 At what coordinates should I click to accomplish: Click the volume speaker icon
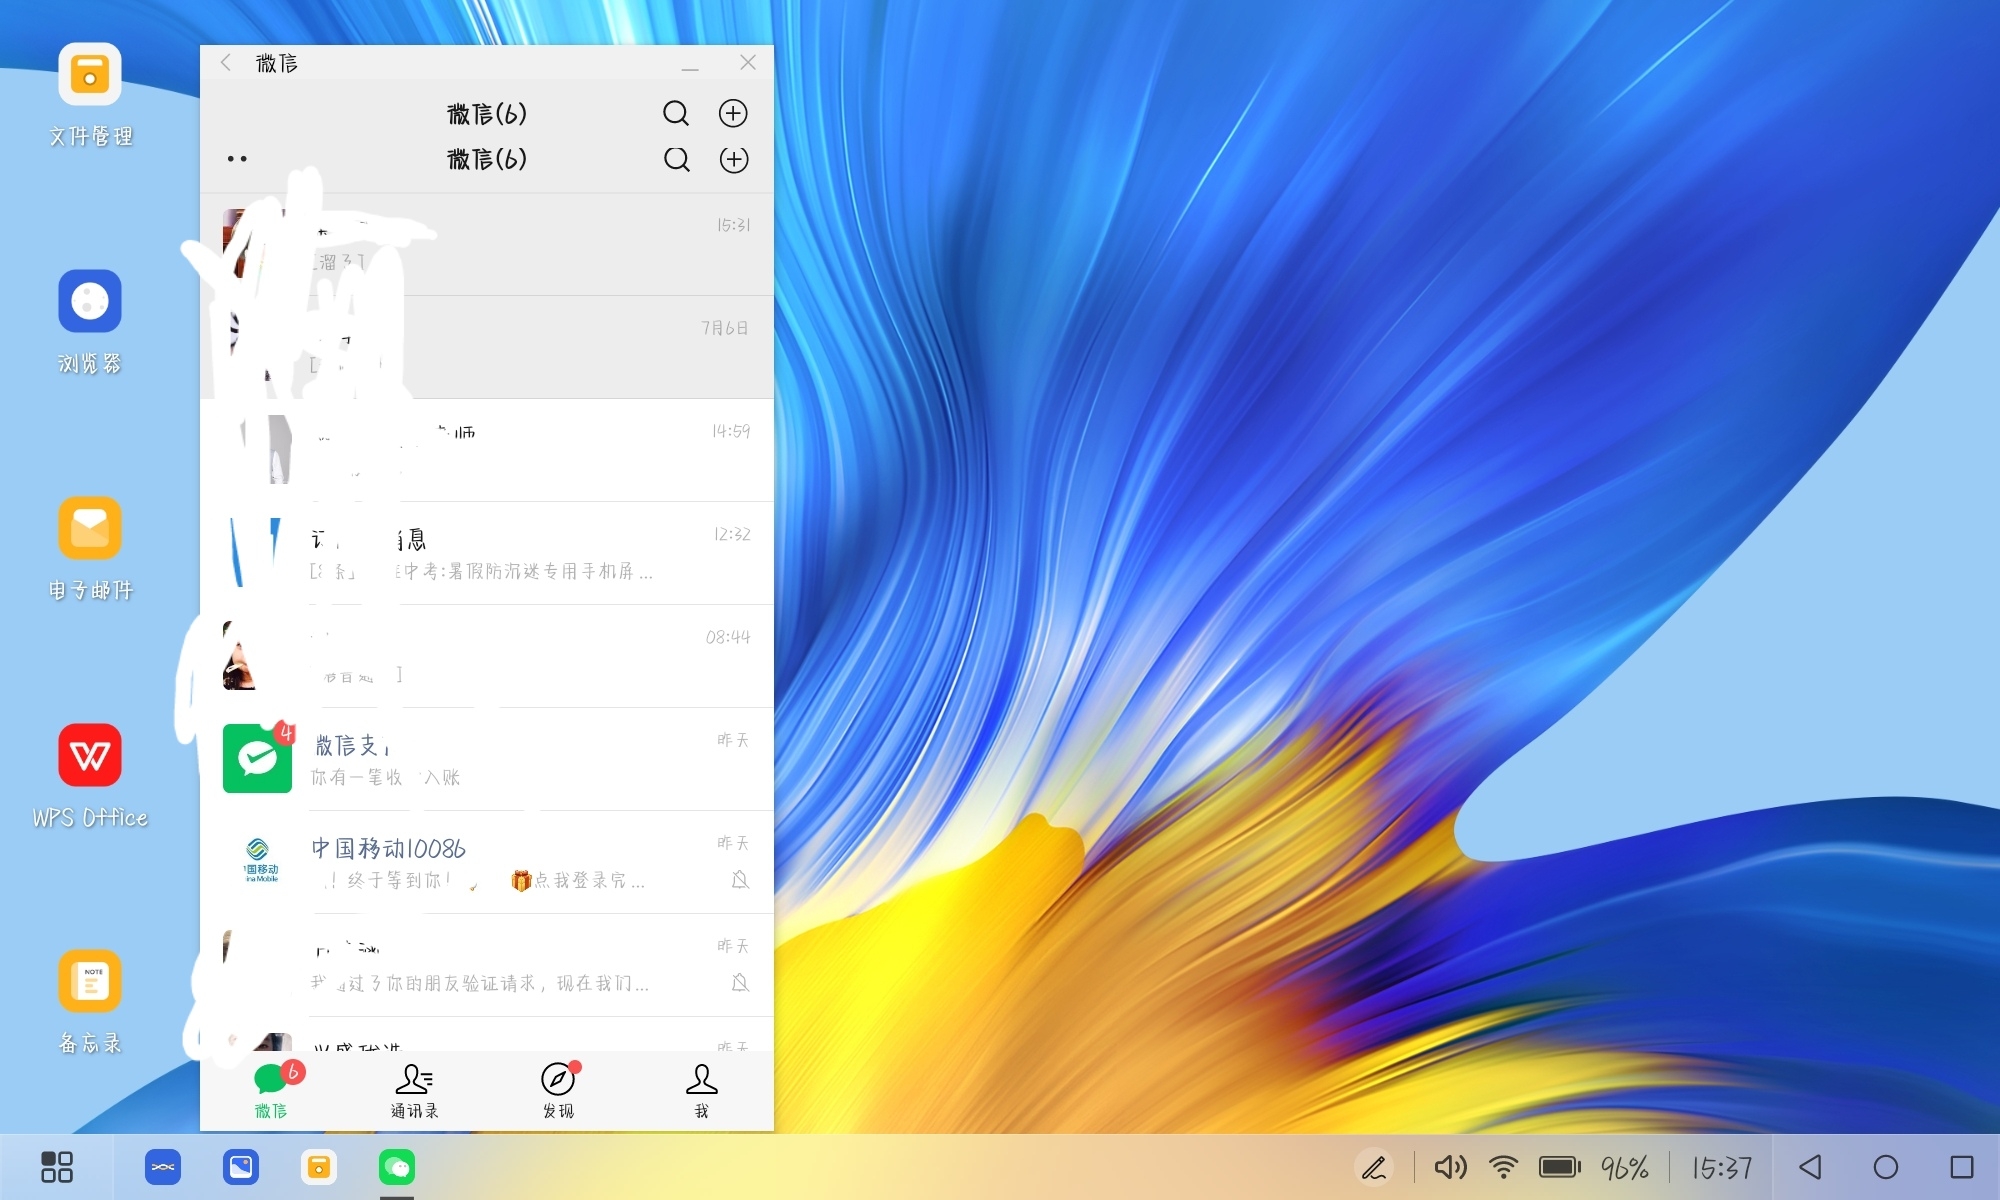point(1450,1167)
